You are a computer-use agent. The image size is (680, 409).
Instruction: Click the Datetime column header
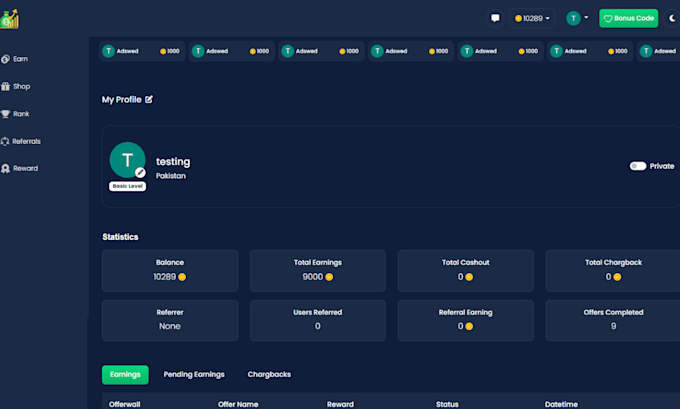[x=561, y=404]
